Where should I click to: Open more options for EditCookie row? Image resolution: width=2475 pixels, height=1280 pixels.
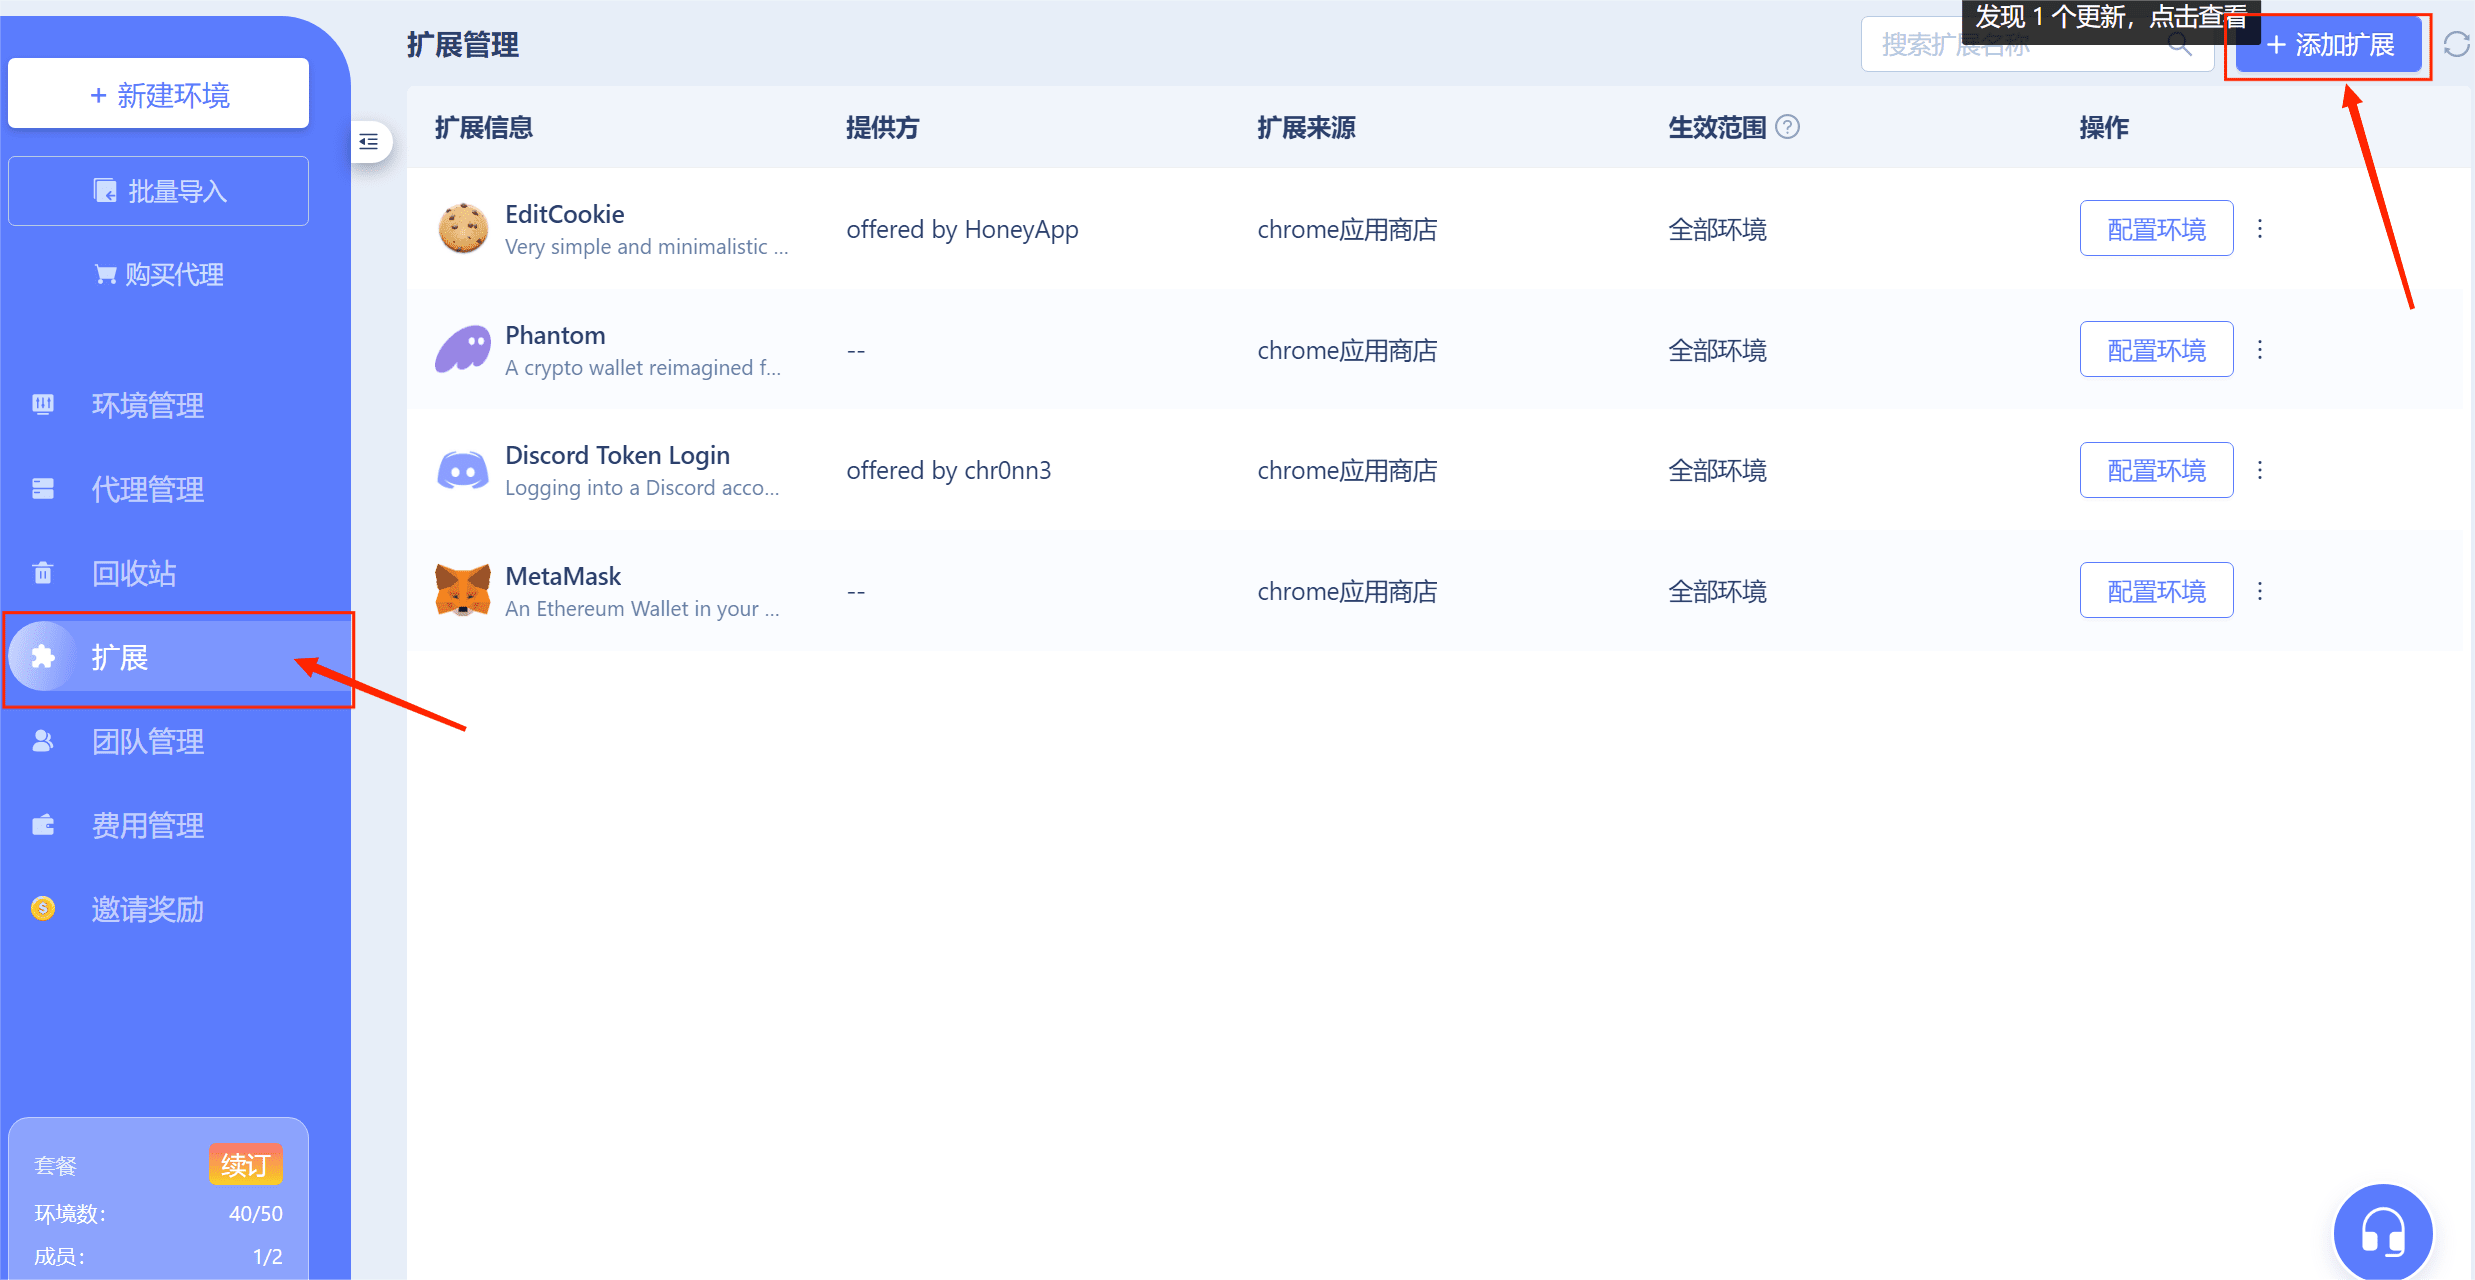tap(2260, 229)
